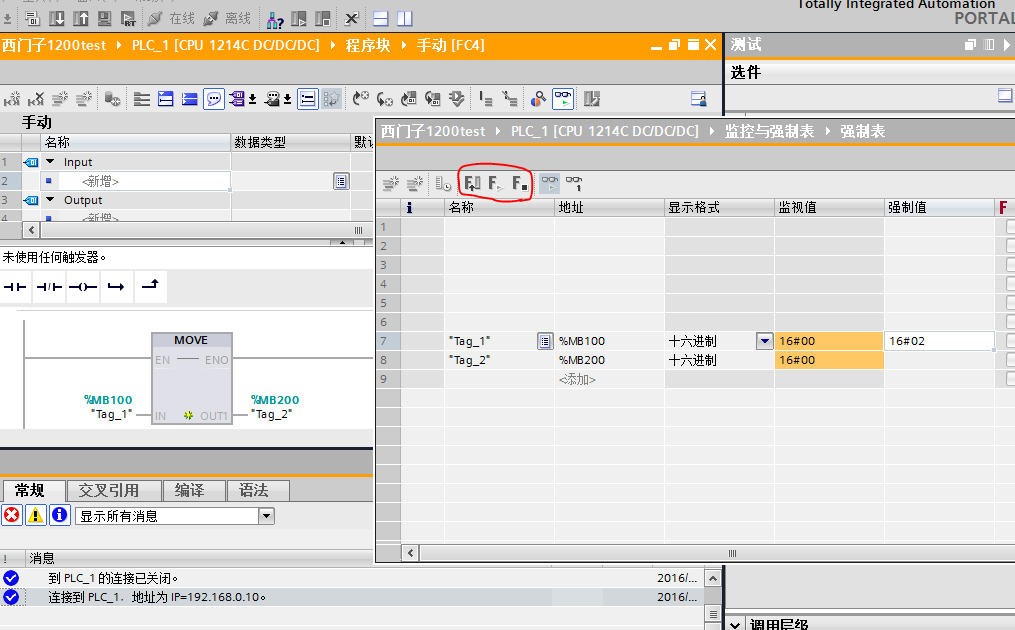Insert normally closed contact instruction
This screenshot has height=630, width=1015.
click(x=49, y=287)
